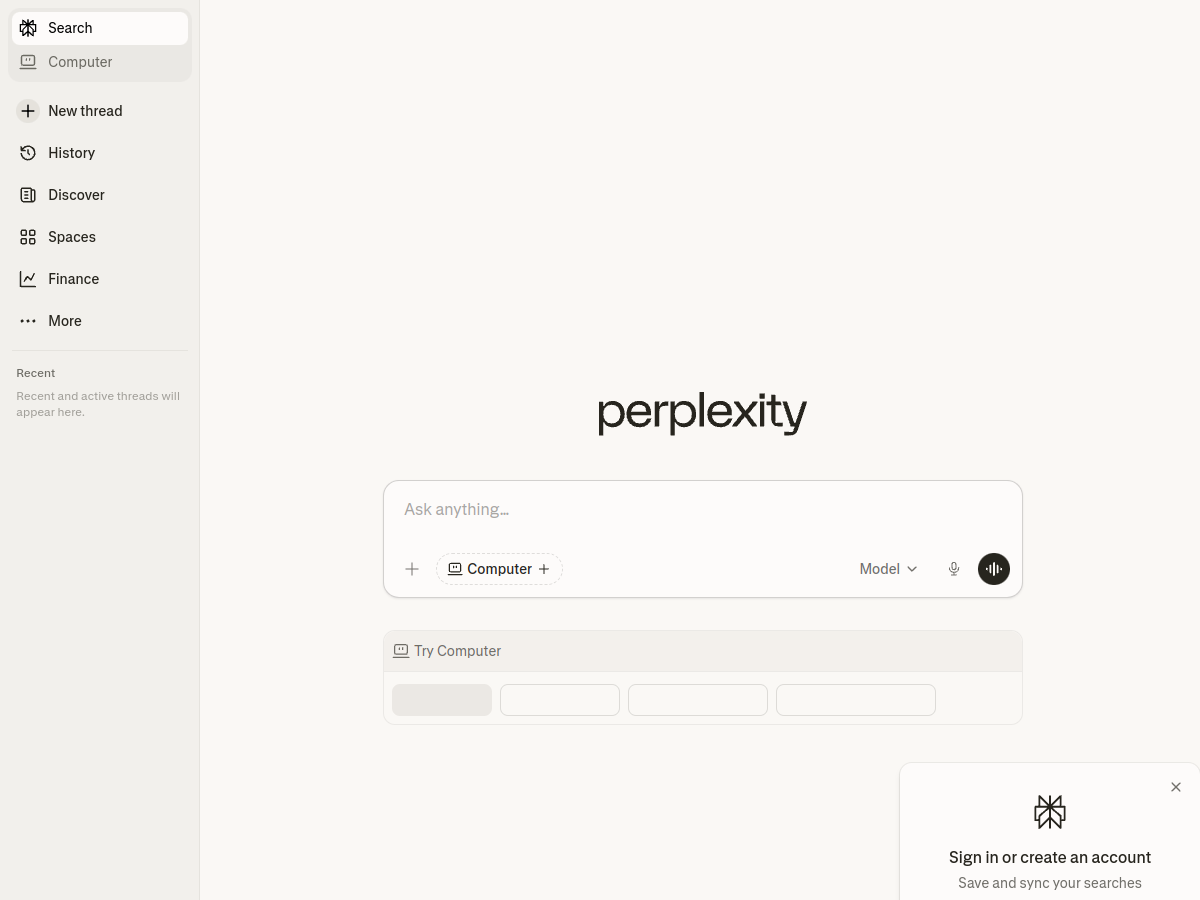The width and height of the screenshot is (1200, 900).
Task: Click the plus icon to attach files
Action: (x=411, y=568)
